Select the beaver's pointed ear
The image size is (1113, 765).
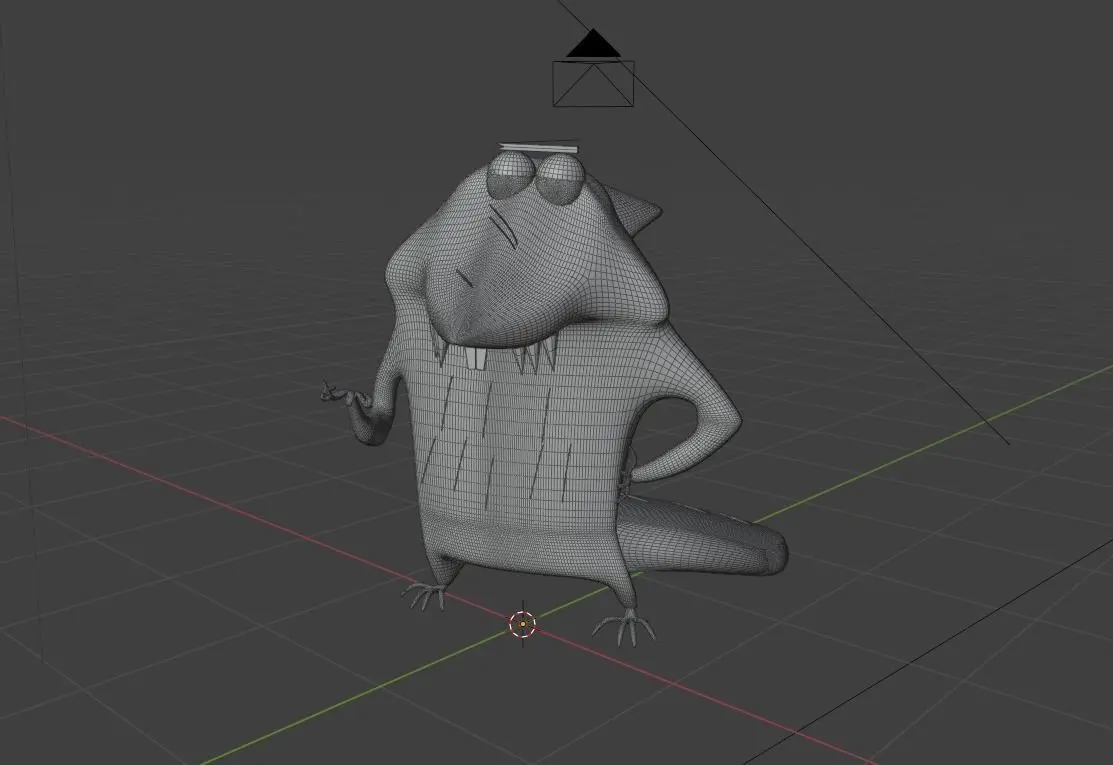point(632,207)
